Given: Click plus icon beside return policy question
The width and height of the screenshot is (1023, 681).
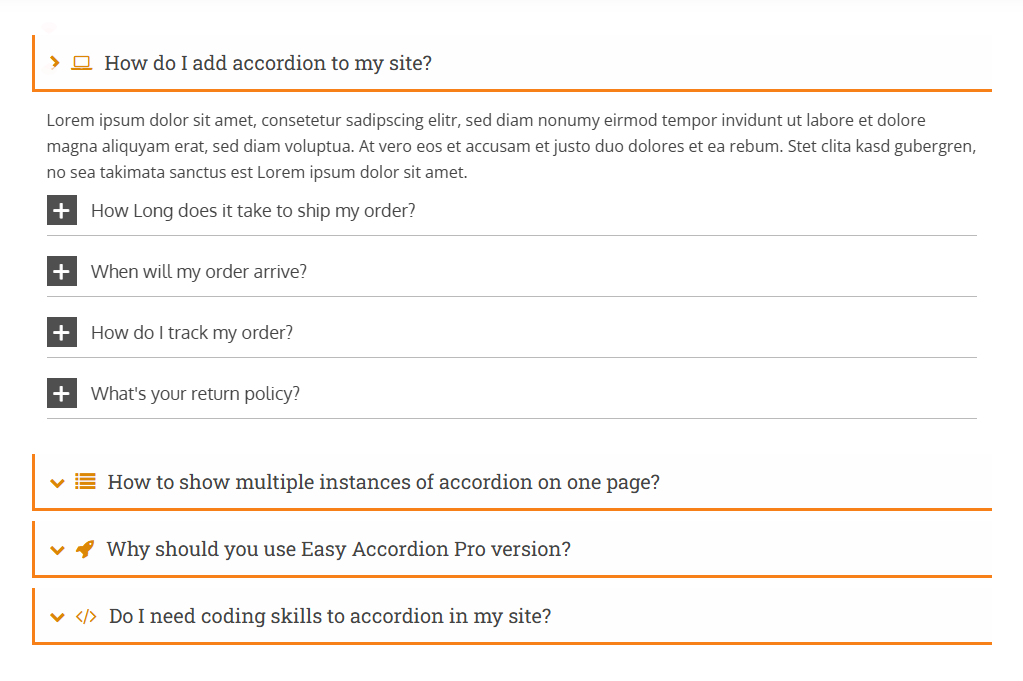Looking at the screenshot, I should [62, 394].
